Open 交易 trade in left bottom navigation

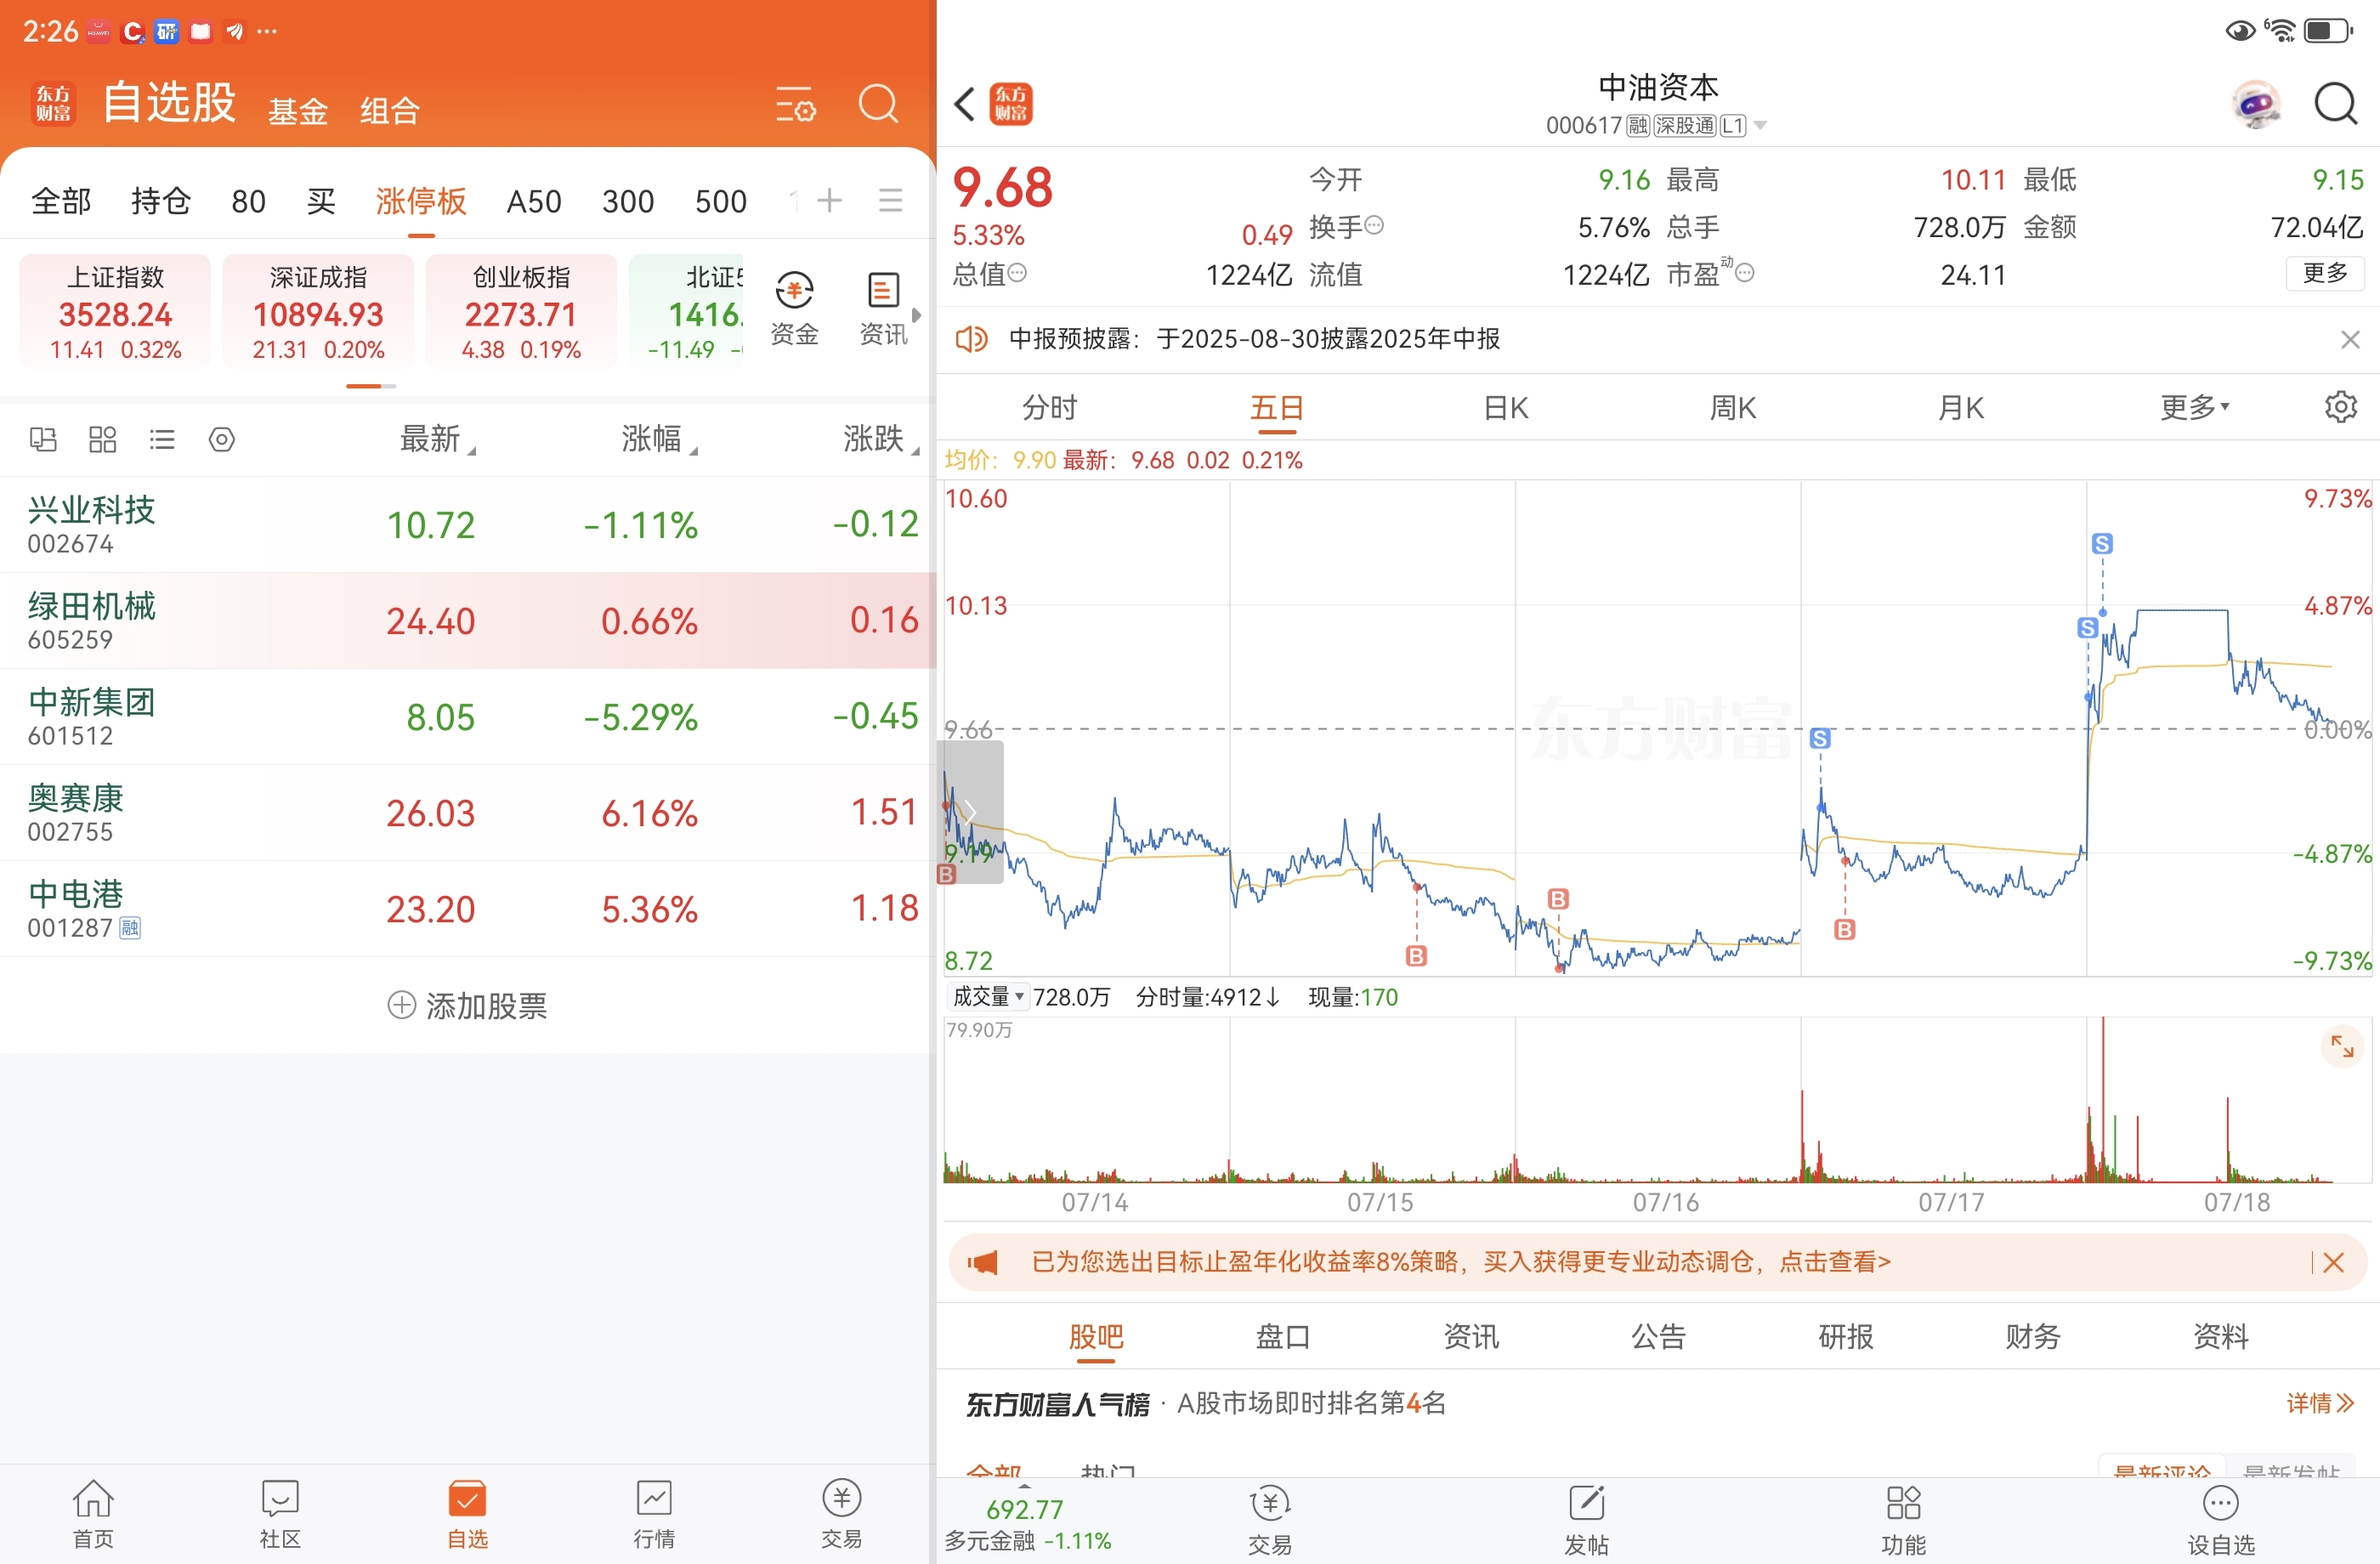point(841,1514)
